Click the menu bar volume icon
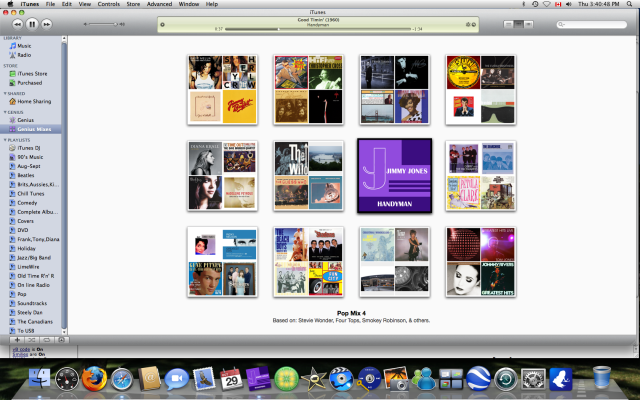The height and width of the screenshot is (400, 640). tap(569, 4)
